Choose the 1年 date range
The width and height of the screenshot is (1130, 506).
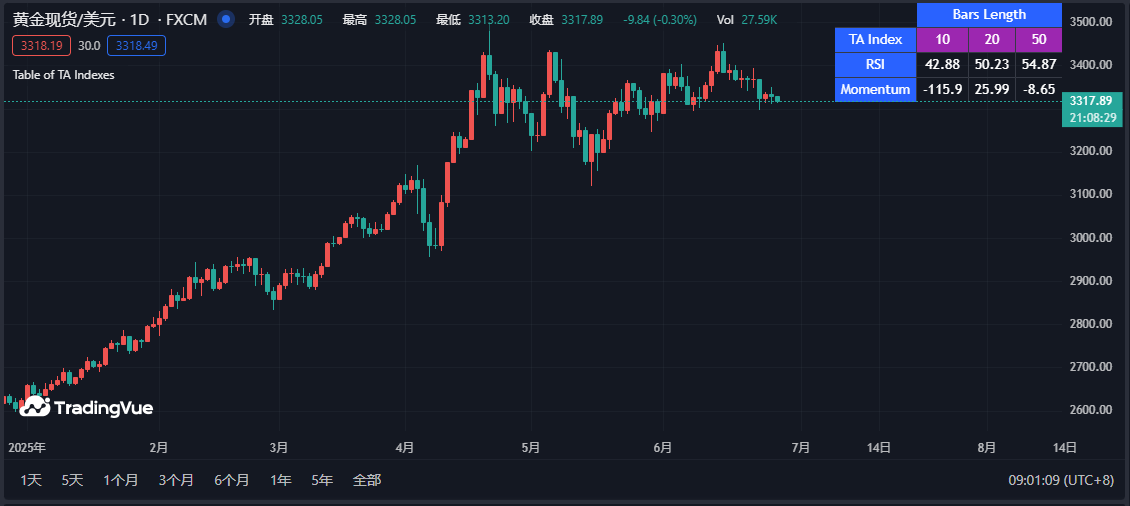pos(281,480)
